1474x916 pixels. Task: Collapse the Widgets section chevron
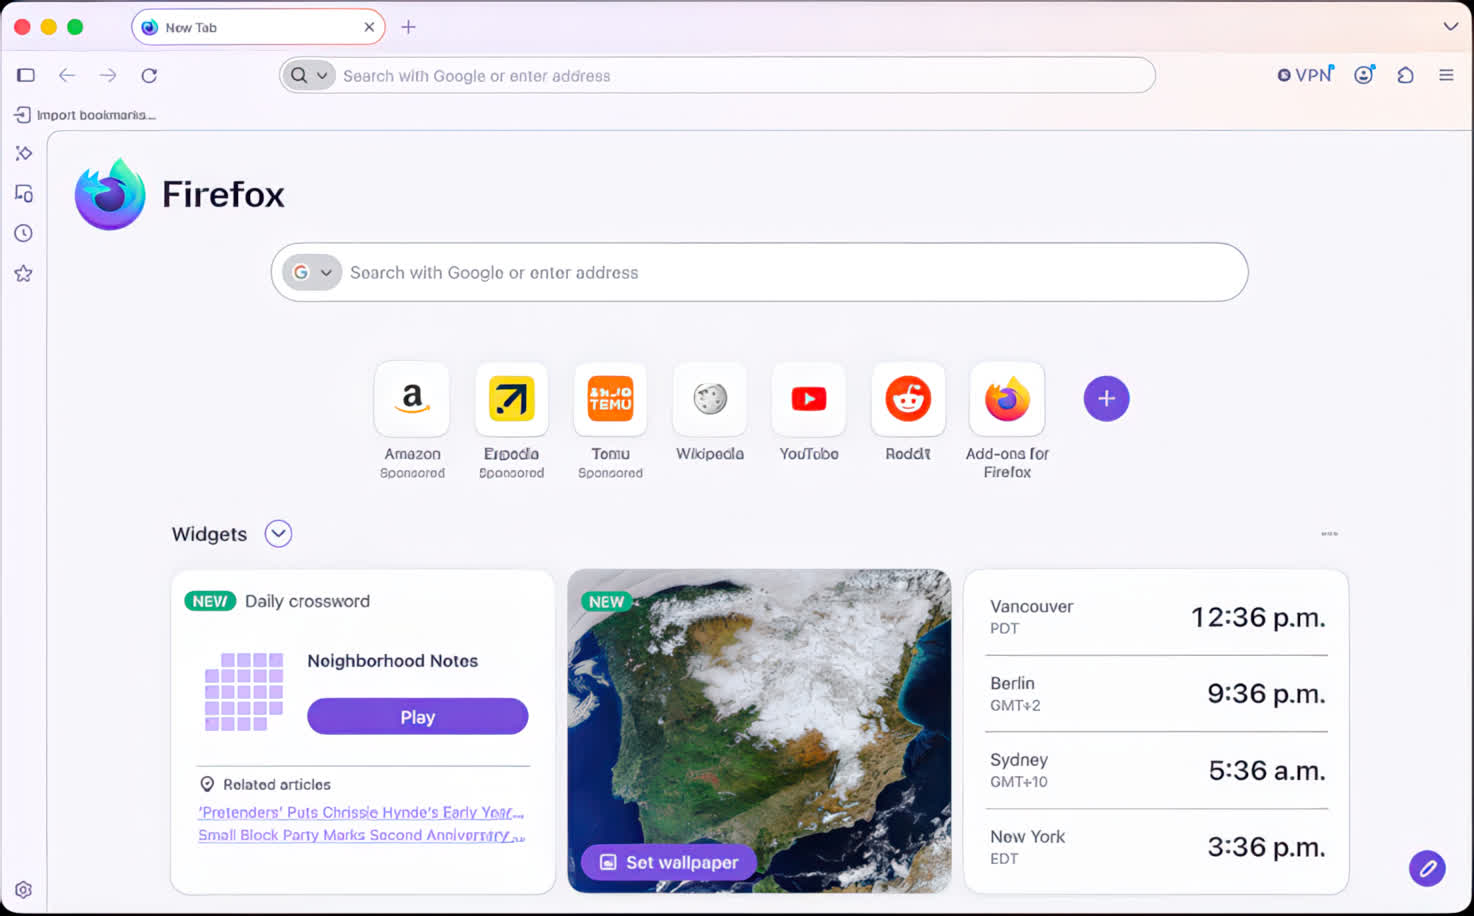(x=278, y=534)
